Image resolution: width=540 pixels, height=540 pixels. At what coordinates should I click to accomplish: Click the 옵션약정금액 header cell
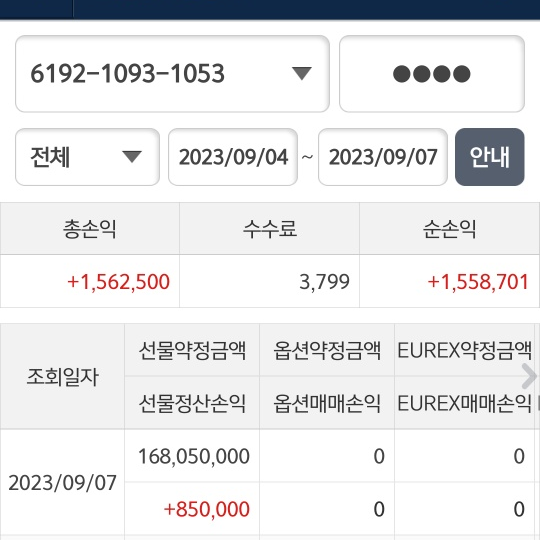327,350
